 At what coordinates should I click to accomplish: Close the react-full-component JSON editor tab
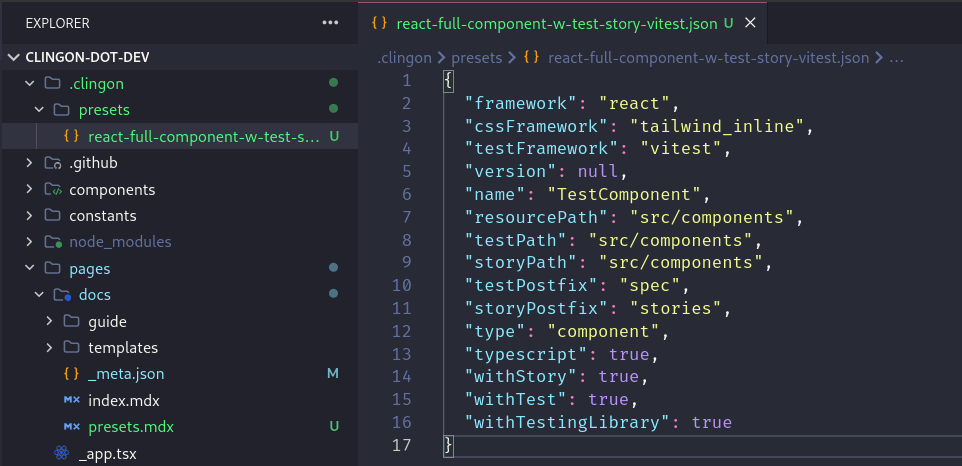750,22
